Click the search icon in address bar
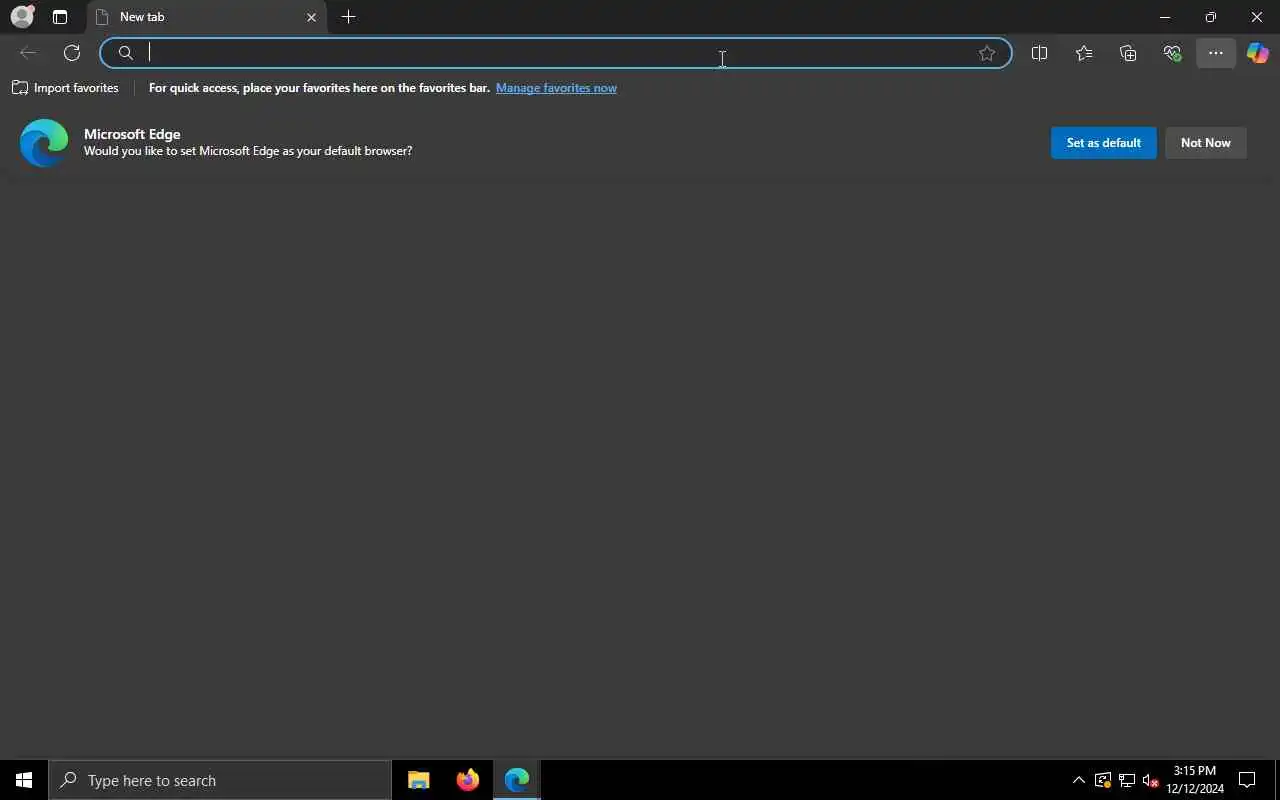The image size is (1280, 800). (x=126, y=53)
